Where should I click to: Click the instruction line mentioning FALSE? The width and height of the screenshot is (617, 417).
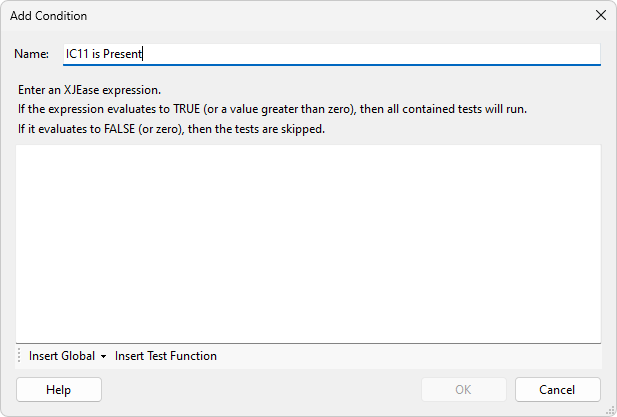click(x=171, y=129)
